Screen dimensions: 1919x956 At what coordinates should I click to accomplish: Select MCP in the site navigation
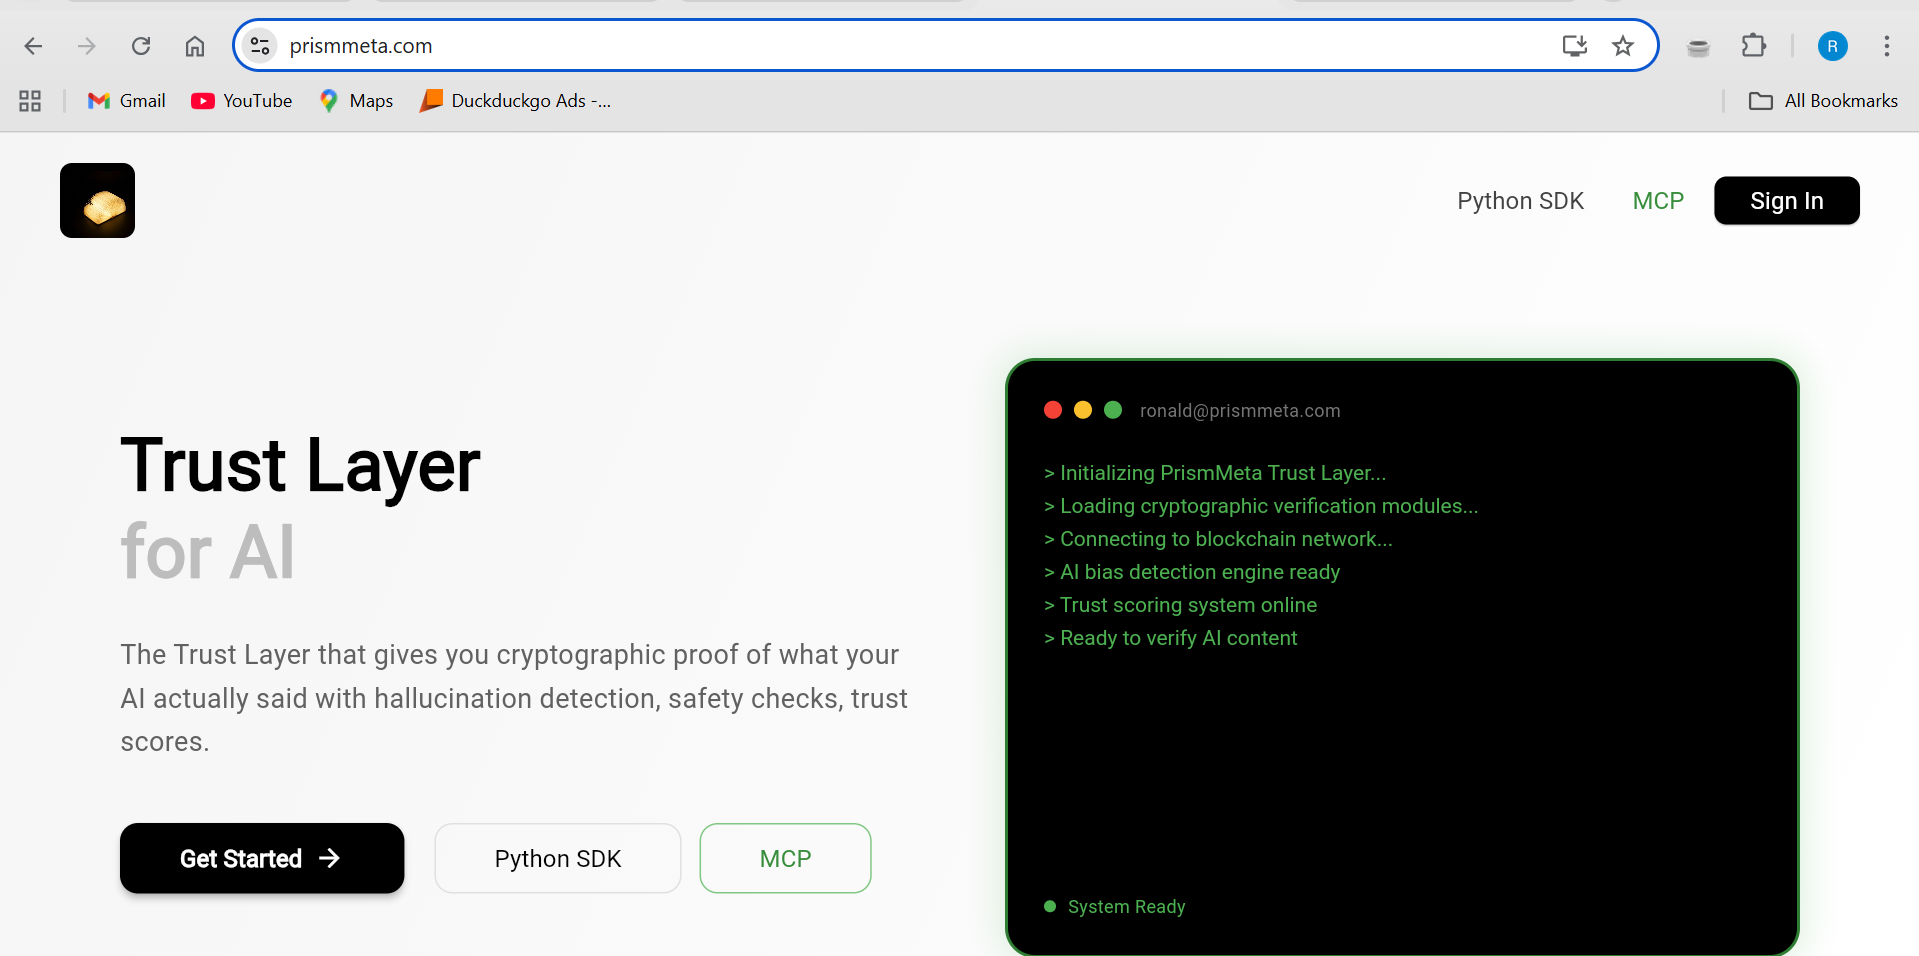tap(1657, 200)
